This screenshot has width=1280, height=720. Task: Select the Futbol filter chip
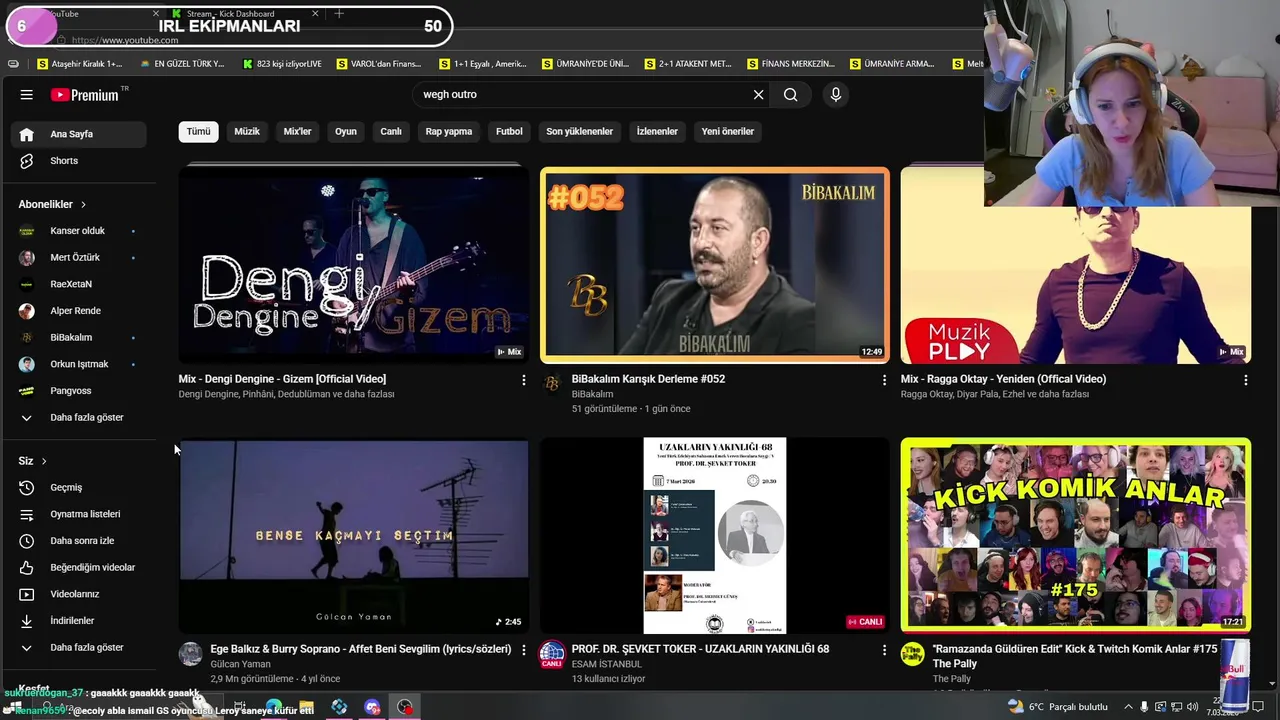point(509,132)
